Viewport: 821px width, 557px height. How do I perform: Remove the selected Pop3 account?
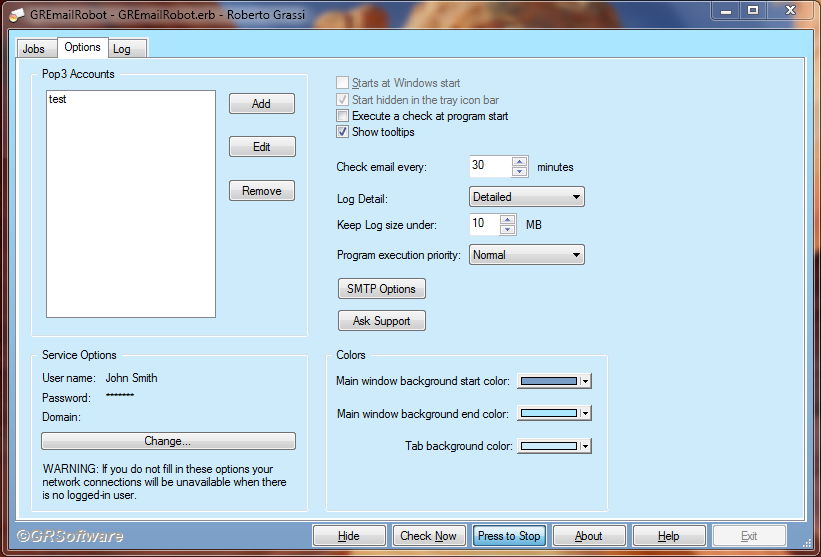(x=261, y=191)
